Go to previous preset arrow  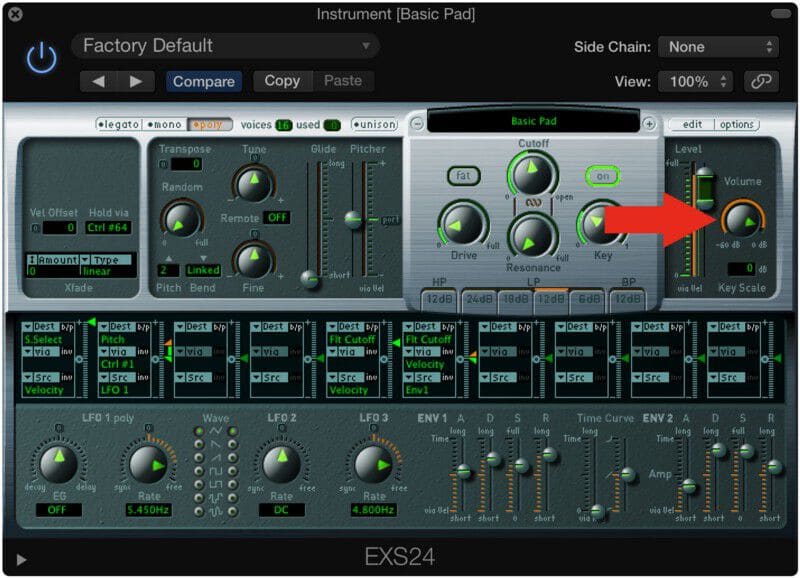(98, 81)
